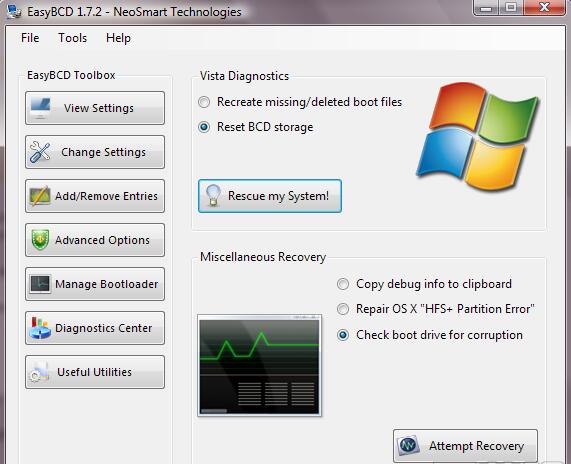571x464 pixels.
Task: Click the Manage Bootloader monitor icon
Action: click(x=40, y=284)
